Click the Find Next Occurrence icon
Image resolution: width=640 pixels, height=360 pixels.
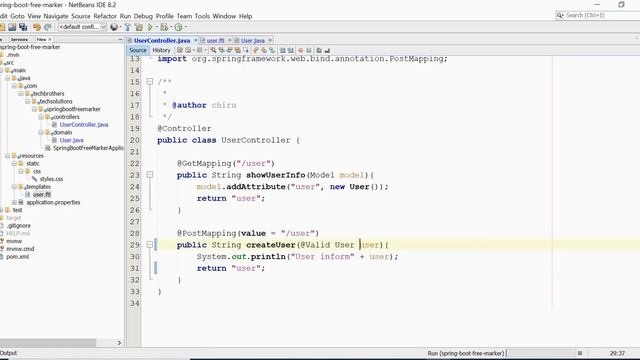click(229, 50)
